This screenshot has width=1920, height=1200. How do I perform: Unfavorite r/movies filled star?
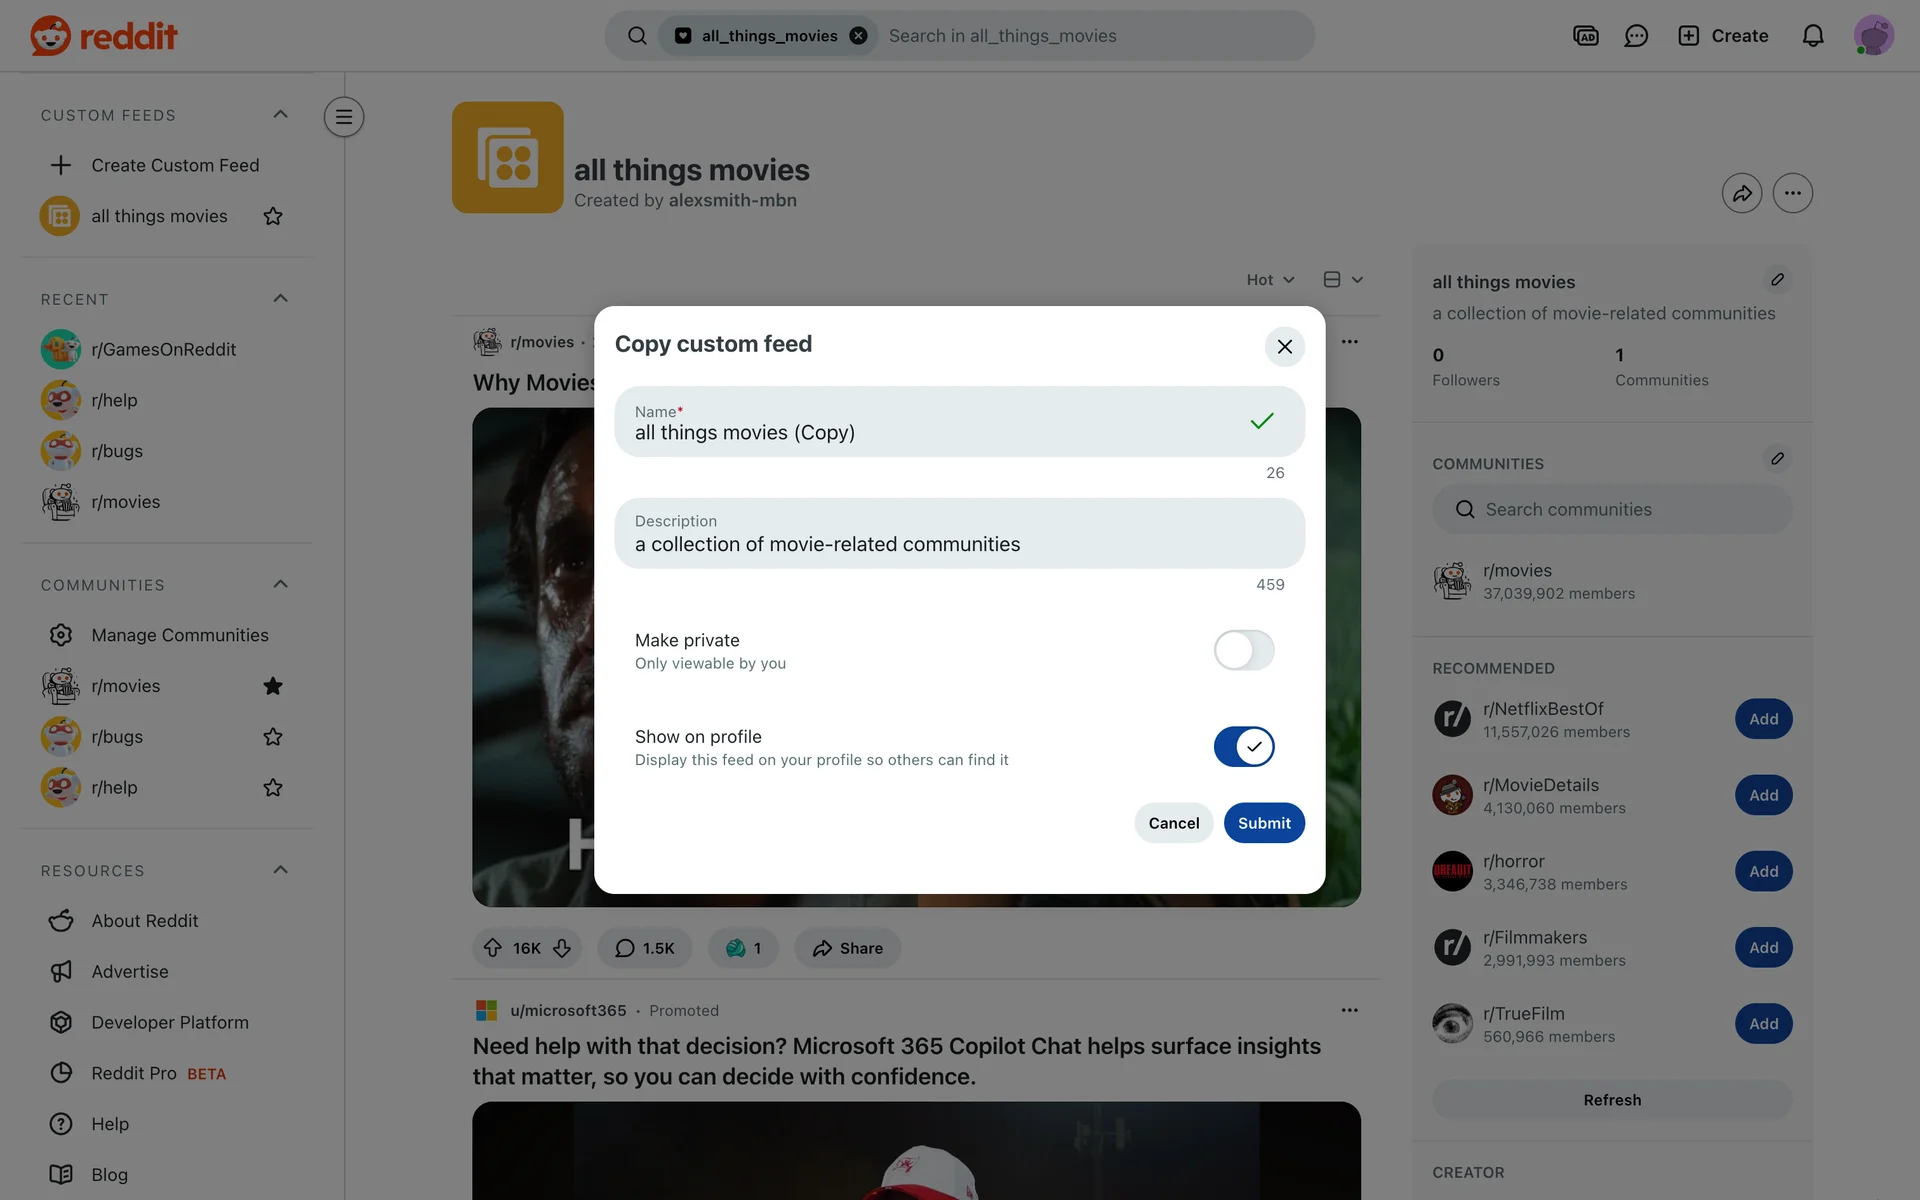coord(272,686)
